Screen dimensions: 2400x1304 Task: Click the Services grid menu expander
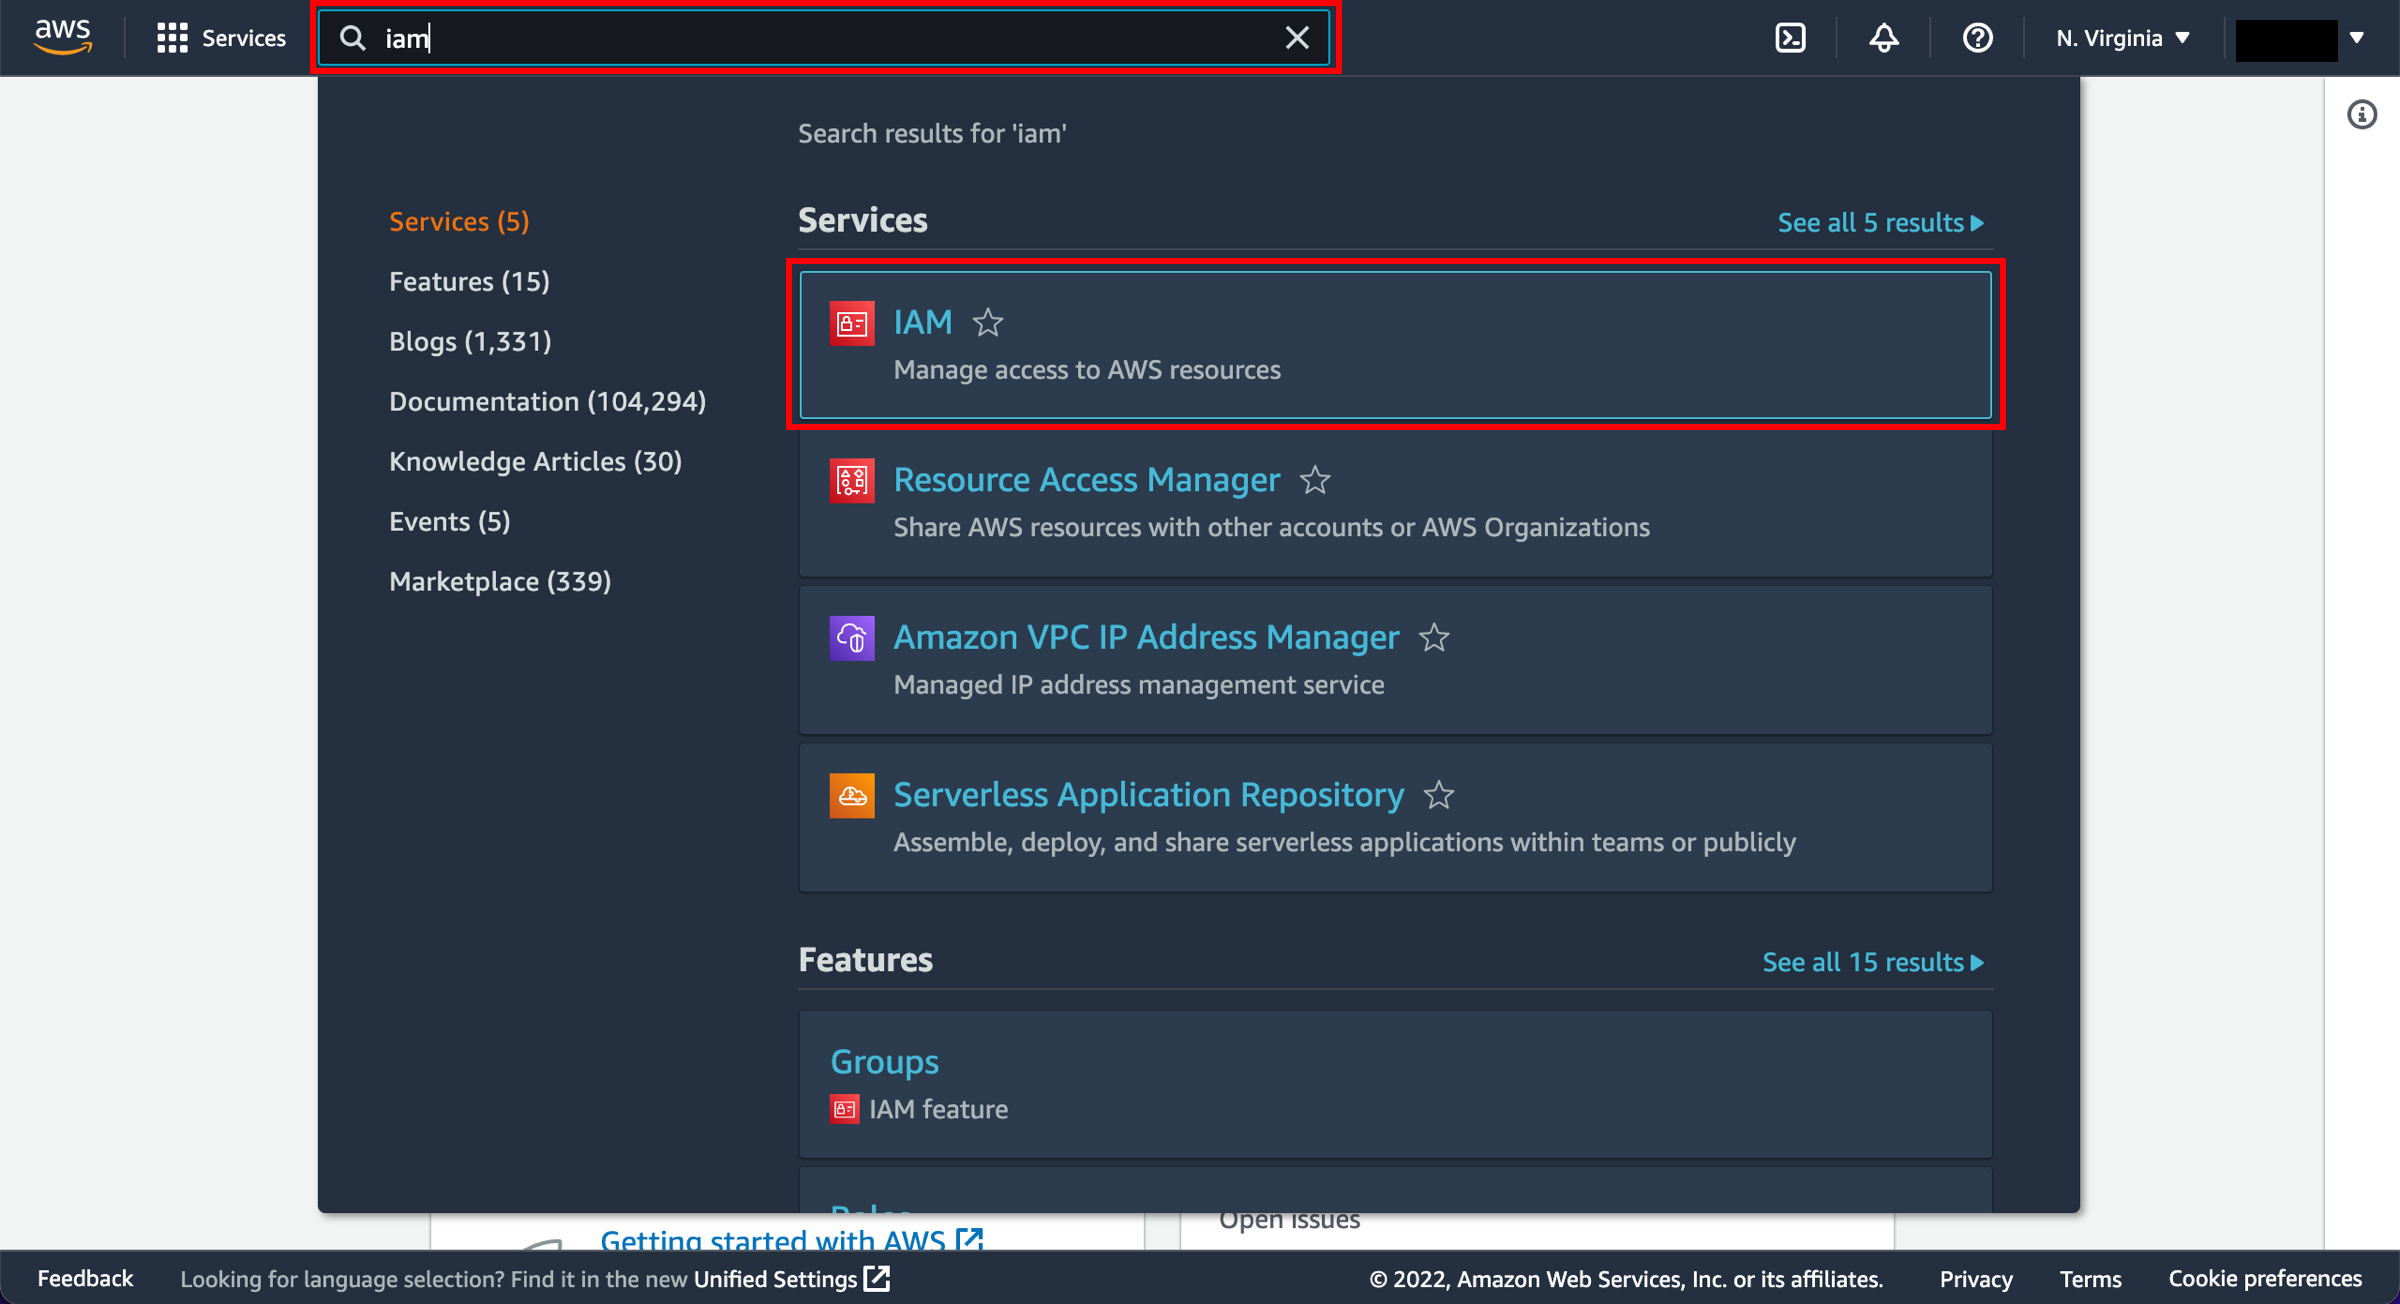click(172, 37)
